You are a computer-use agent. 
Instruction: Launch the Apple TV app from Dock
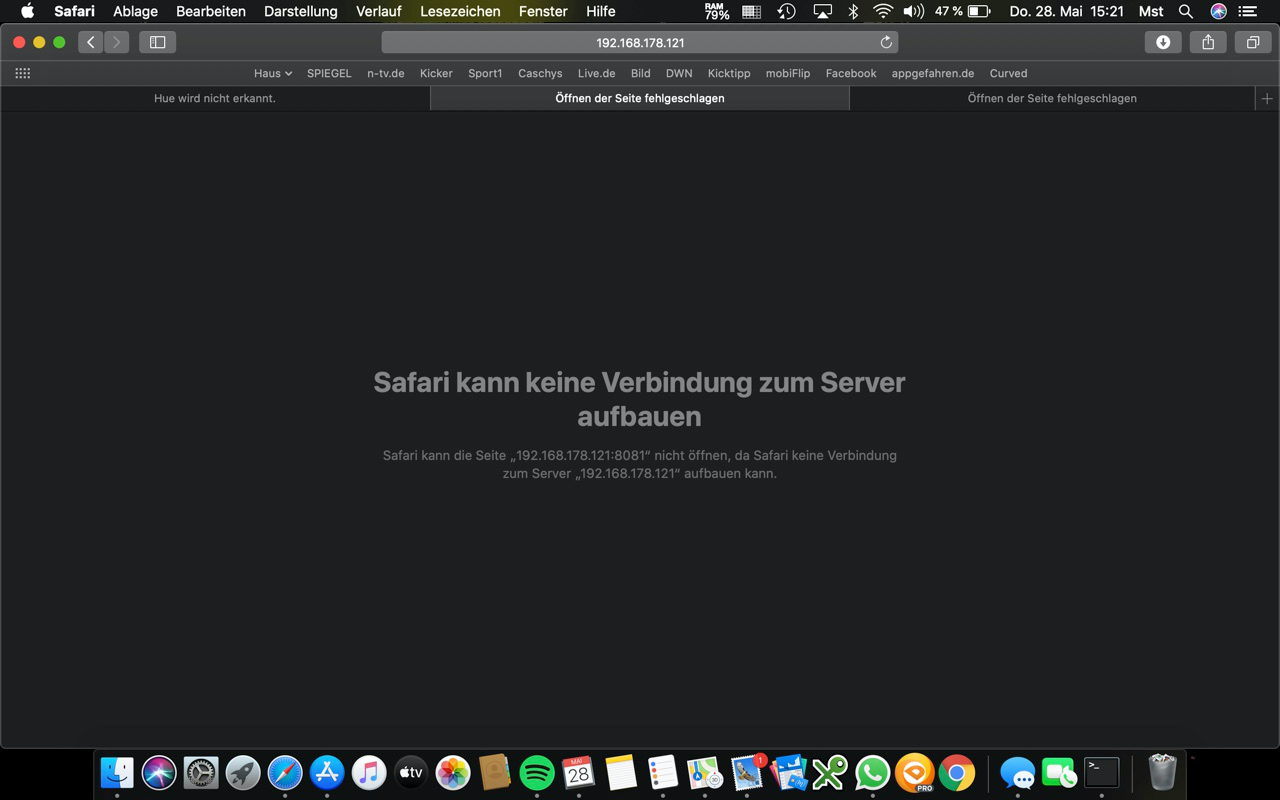coord(411,773)
